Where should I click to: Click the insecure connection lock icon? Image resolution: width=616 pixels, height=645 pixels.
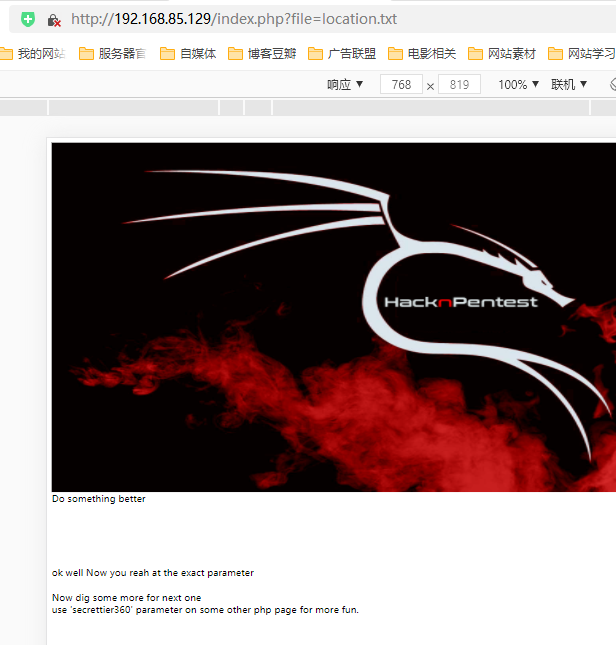click(54, 20)
